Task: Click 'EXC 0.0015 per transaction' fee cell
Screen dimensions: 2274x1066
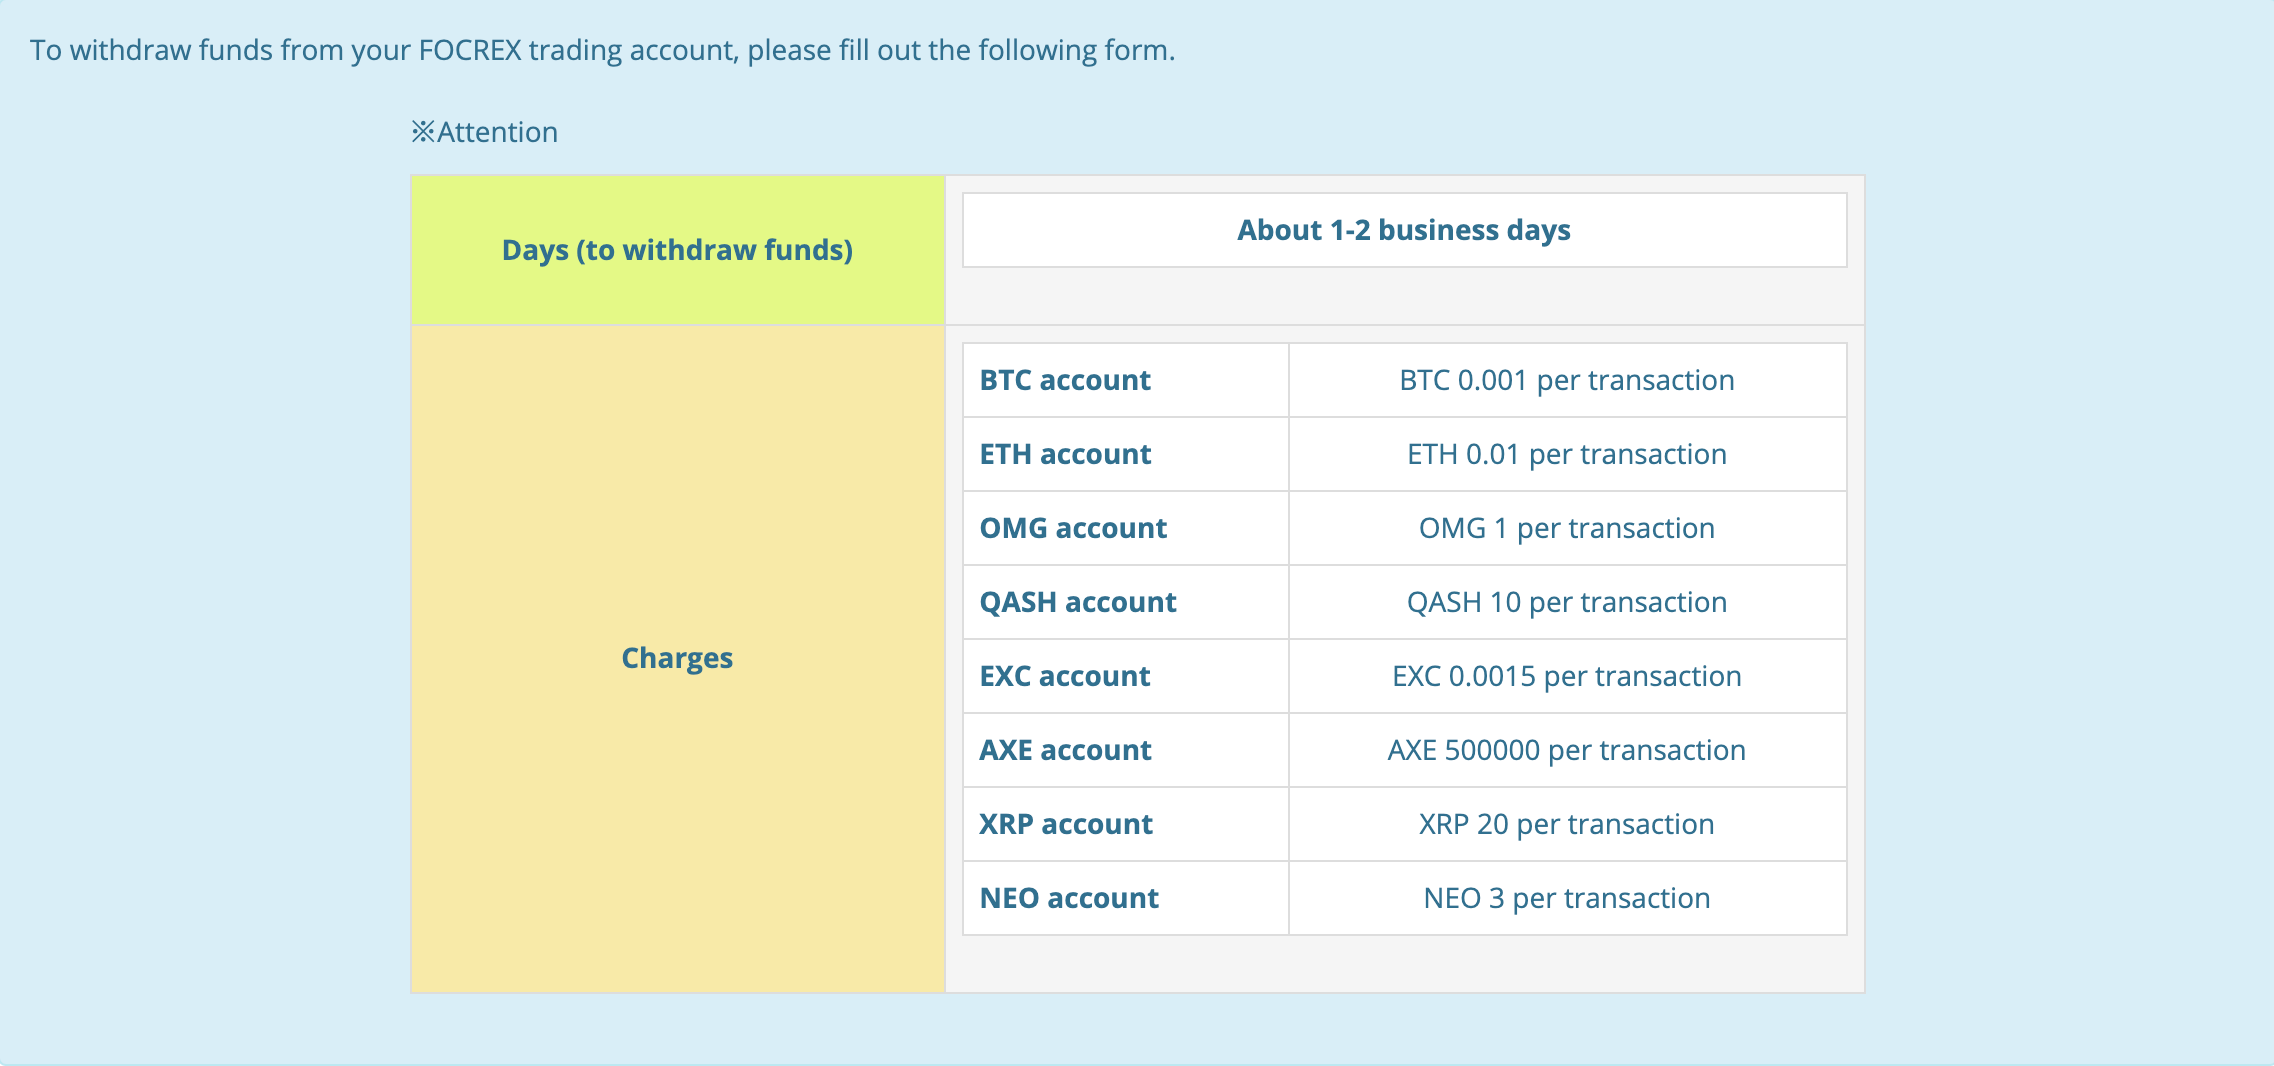Action: pos(1566,676)
